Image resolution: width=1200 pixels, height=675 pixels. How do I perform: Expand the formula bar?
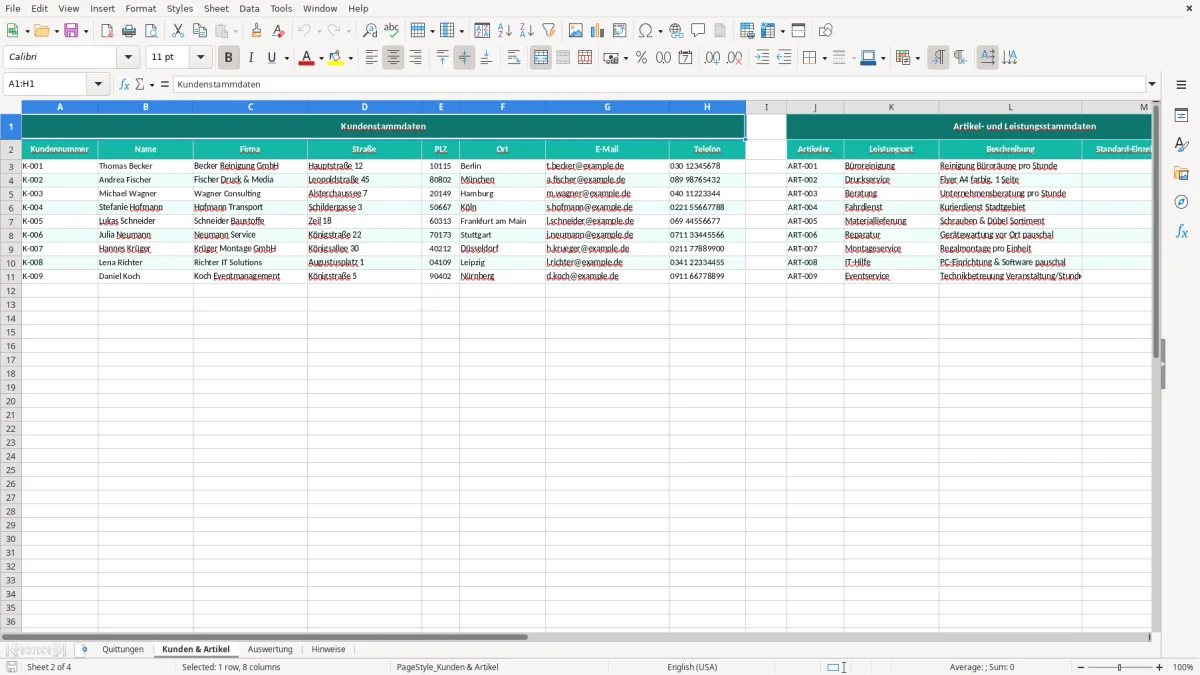click(x=1152, y=84)
